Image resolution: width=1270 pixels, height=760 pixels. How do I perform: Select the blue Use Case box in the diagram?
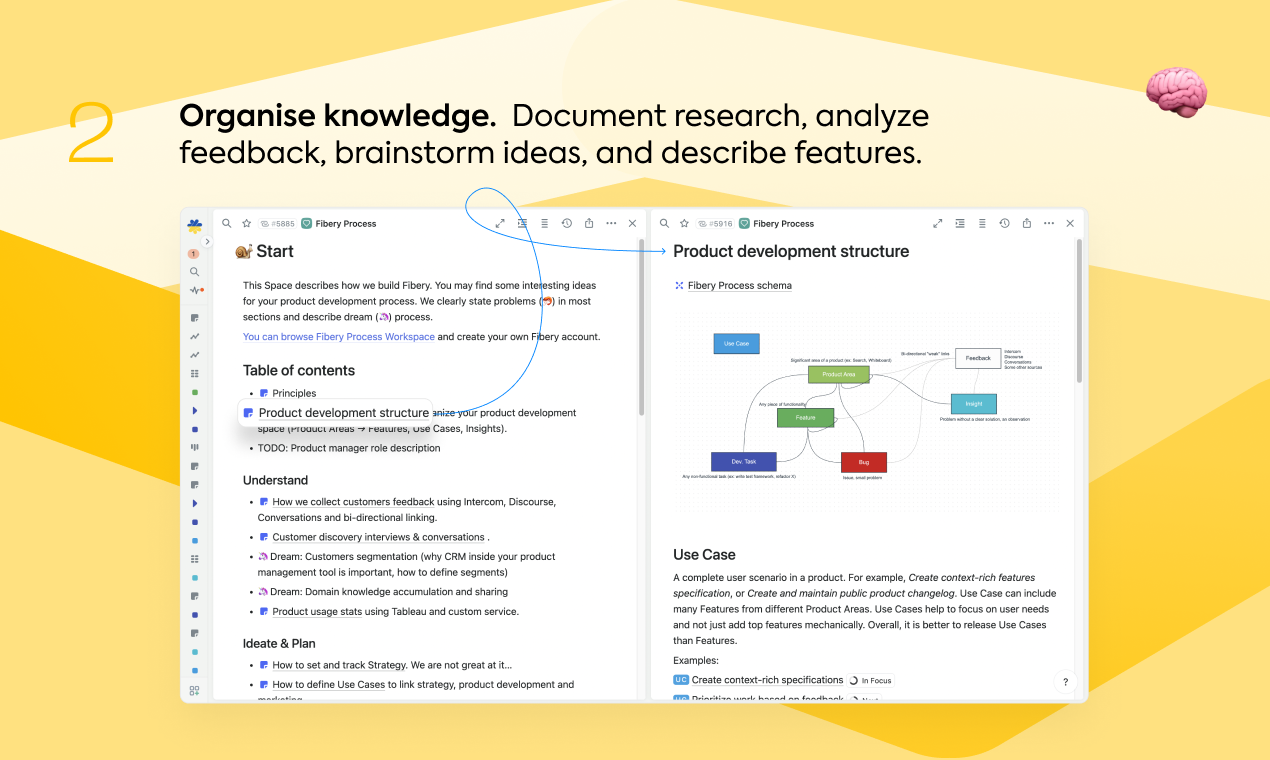point(736,344)
